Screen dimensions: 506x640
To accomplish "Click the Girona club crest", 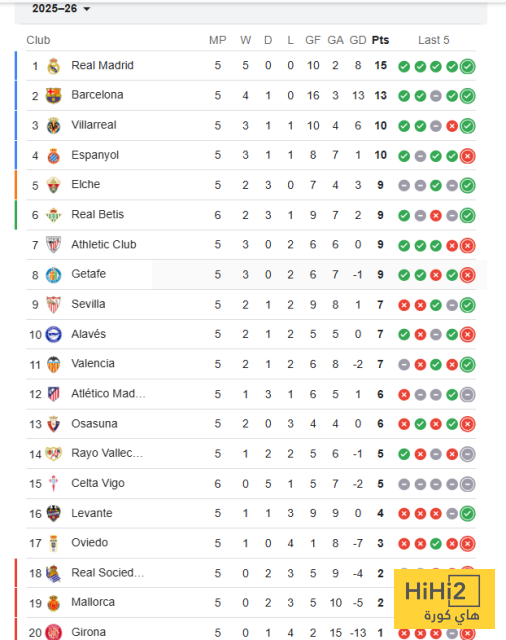I will pos(53,632).
